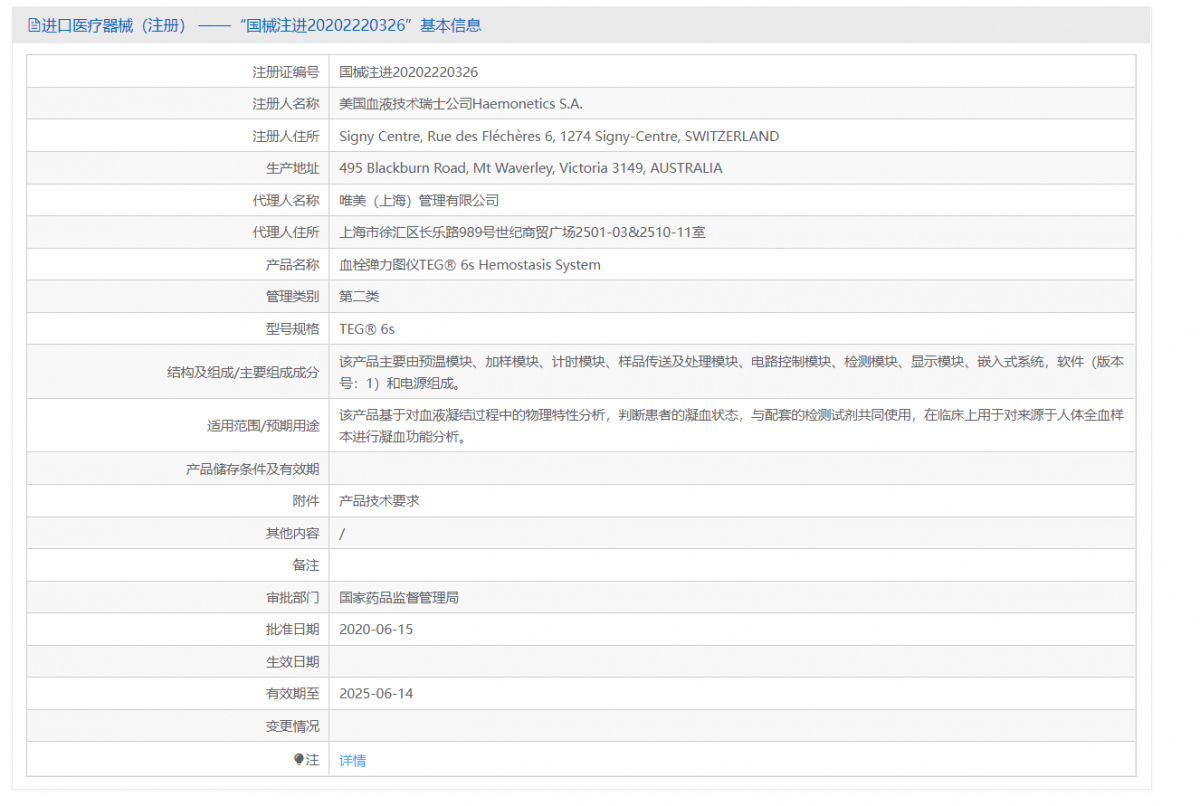Screen dimensions: 1200x806
Task: Click the 生产地址 row label
Action: (x=293, y=168)
